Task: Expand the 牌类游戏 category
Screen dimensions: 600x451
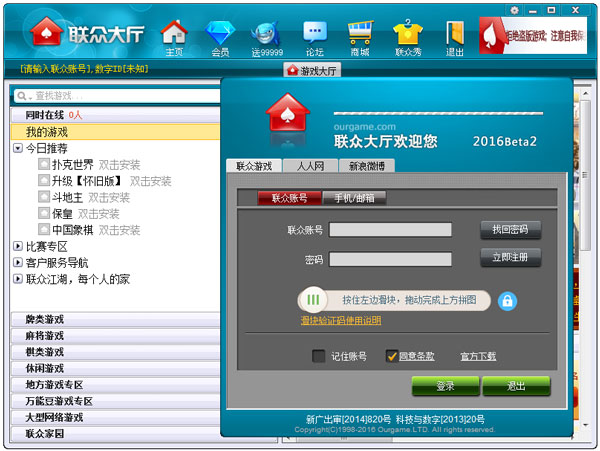Action: tap(116, 319)
